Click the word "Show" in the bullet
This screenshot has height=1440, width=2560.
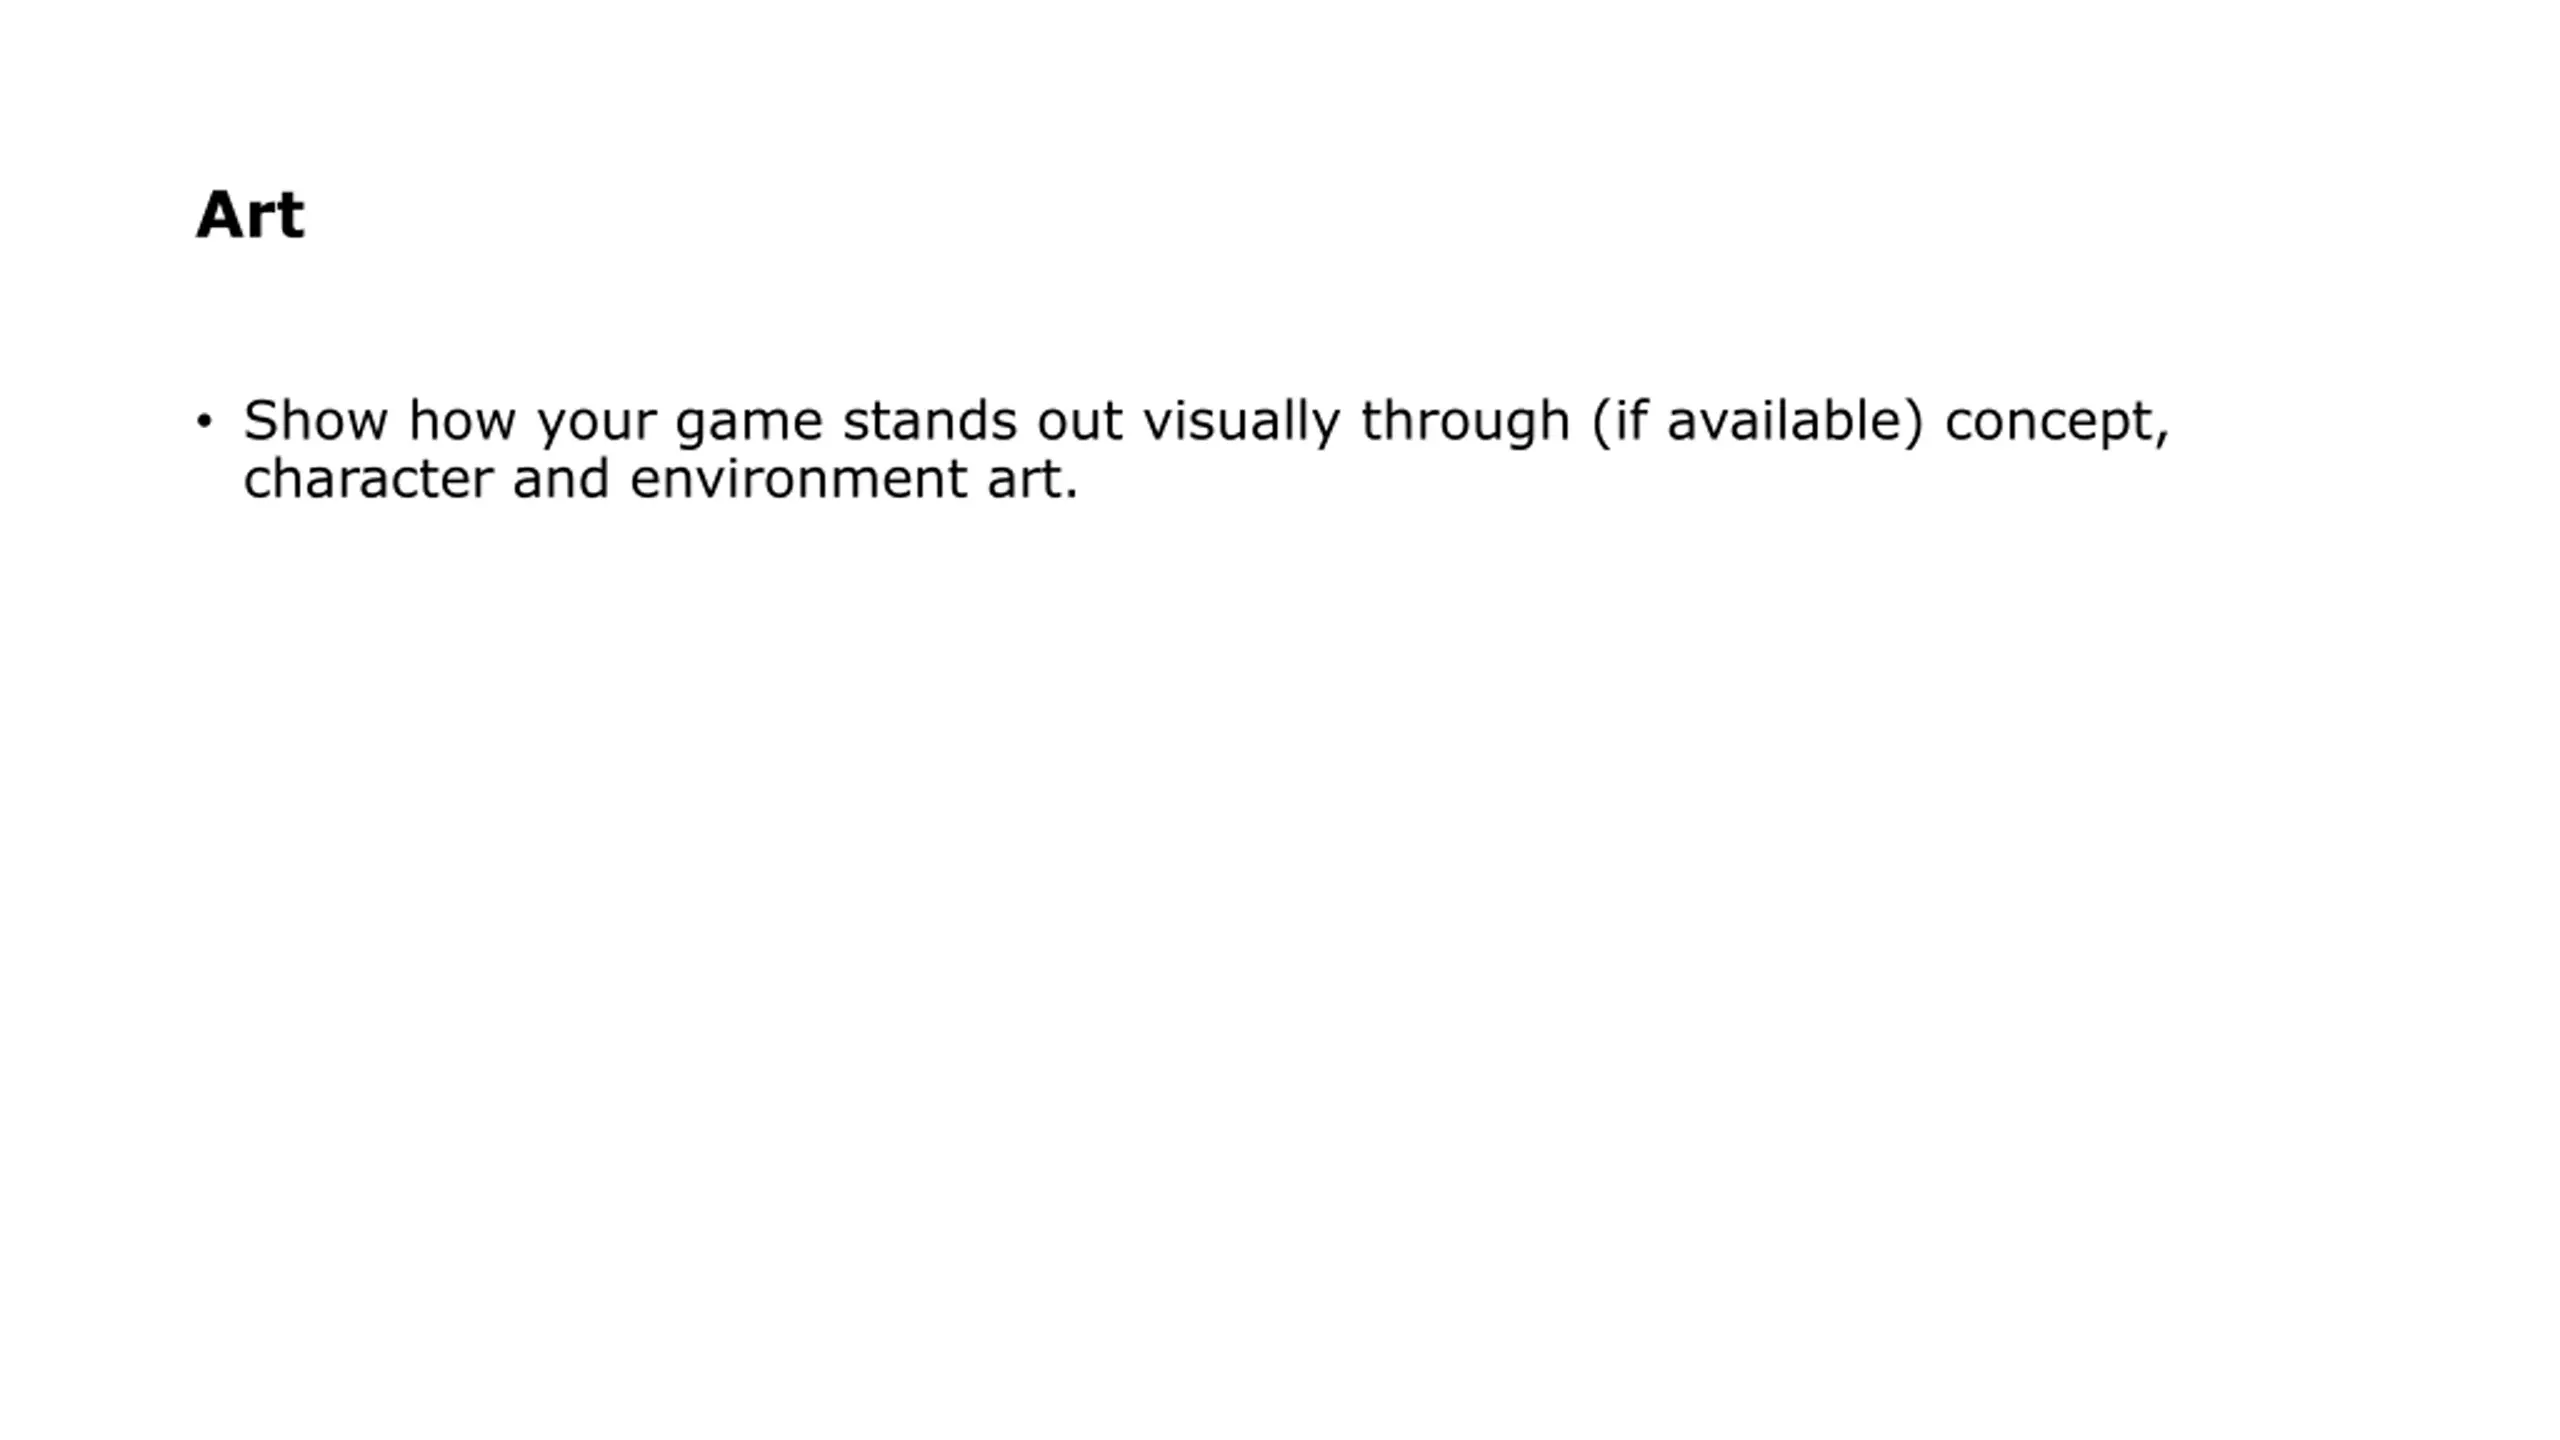pos(316,420)
